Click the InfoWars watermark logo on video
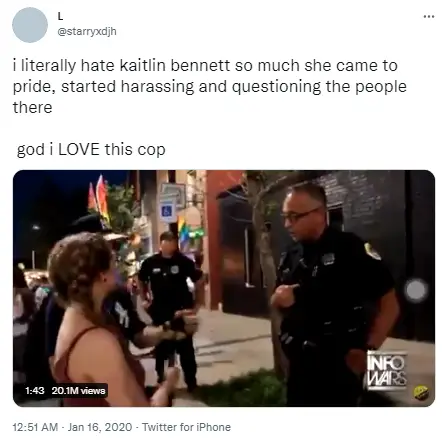Screen dimensions: 442x445 point(387,370)
